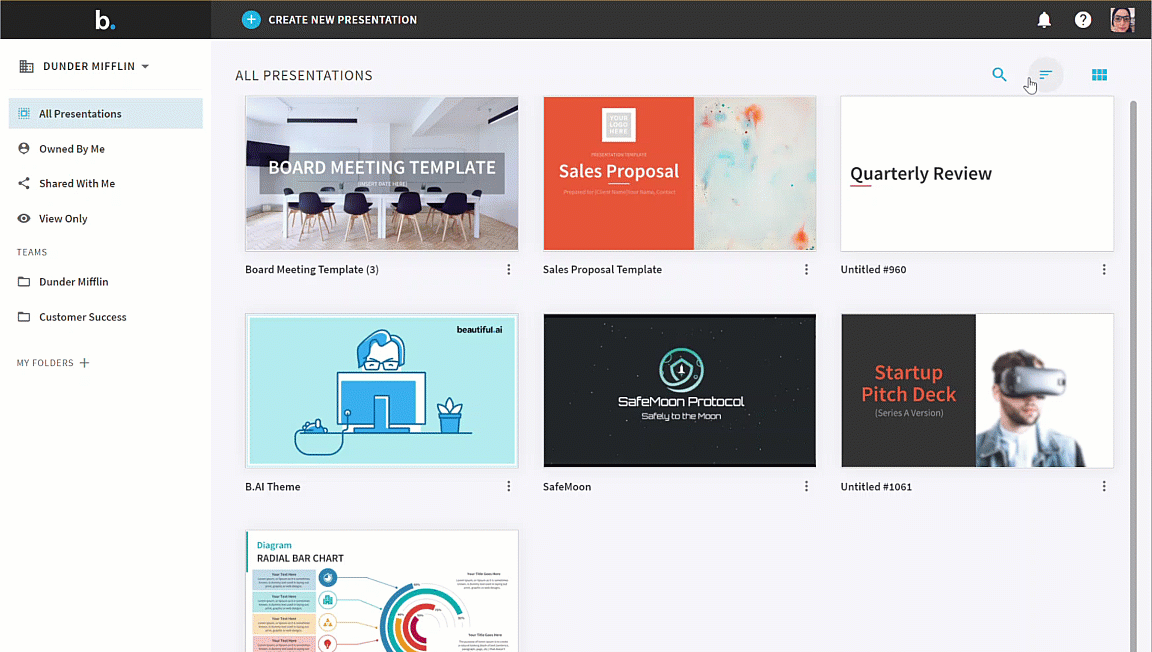Image resolution: width=1152 pixels, height=652 pixels.
Task: Open Startup Pitch Deck thumbnail
Action: coord(977,390)
